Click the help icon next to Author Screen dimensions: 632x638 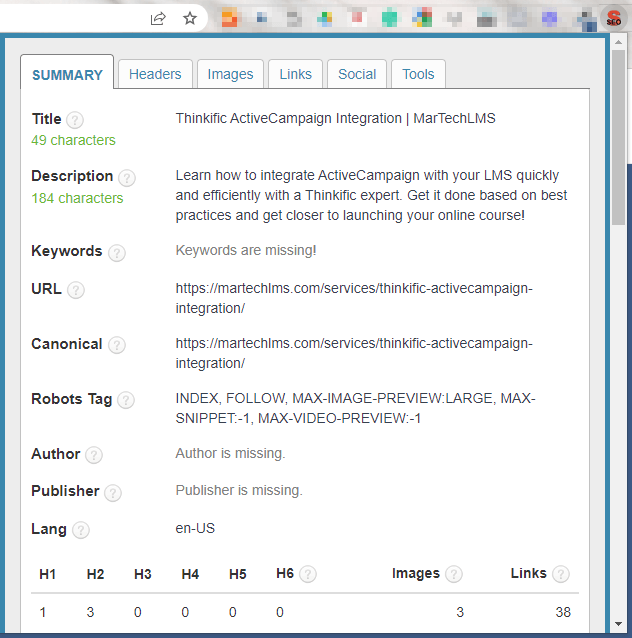[94, 455]
